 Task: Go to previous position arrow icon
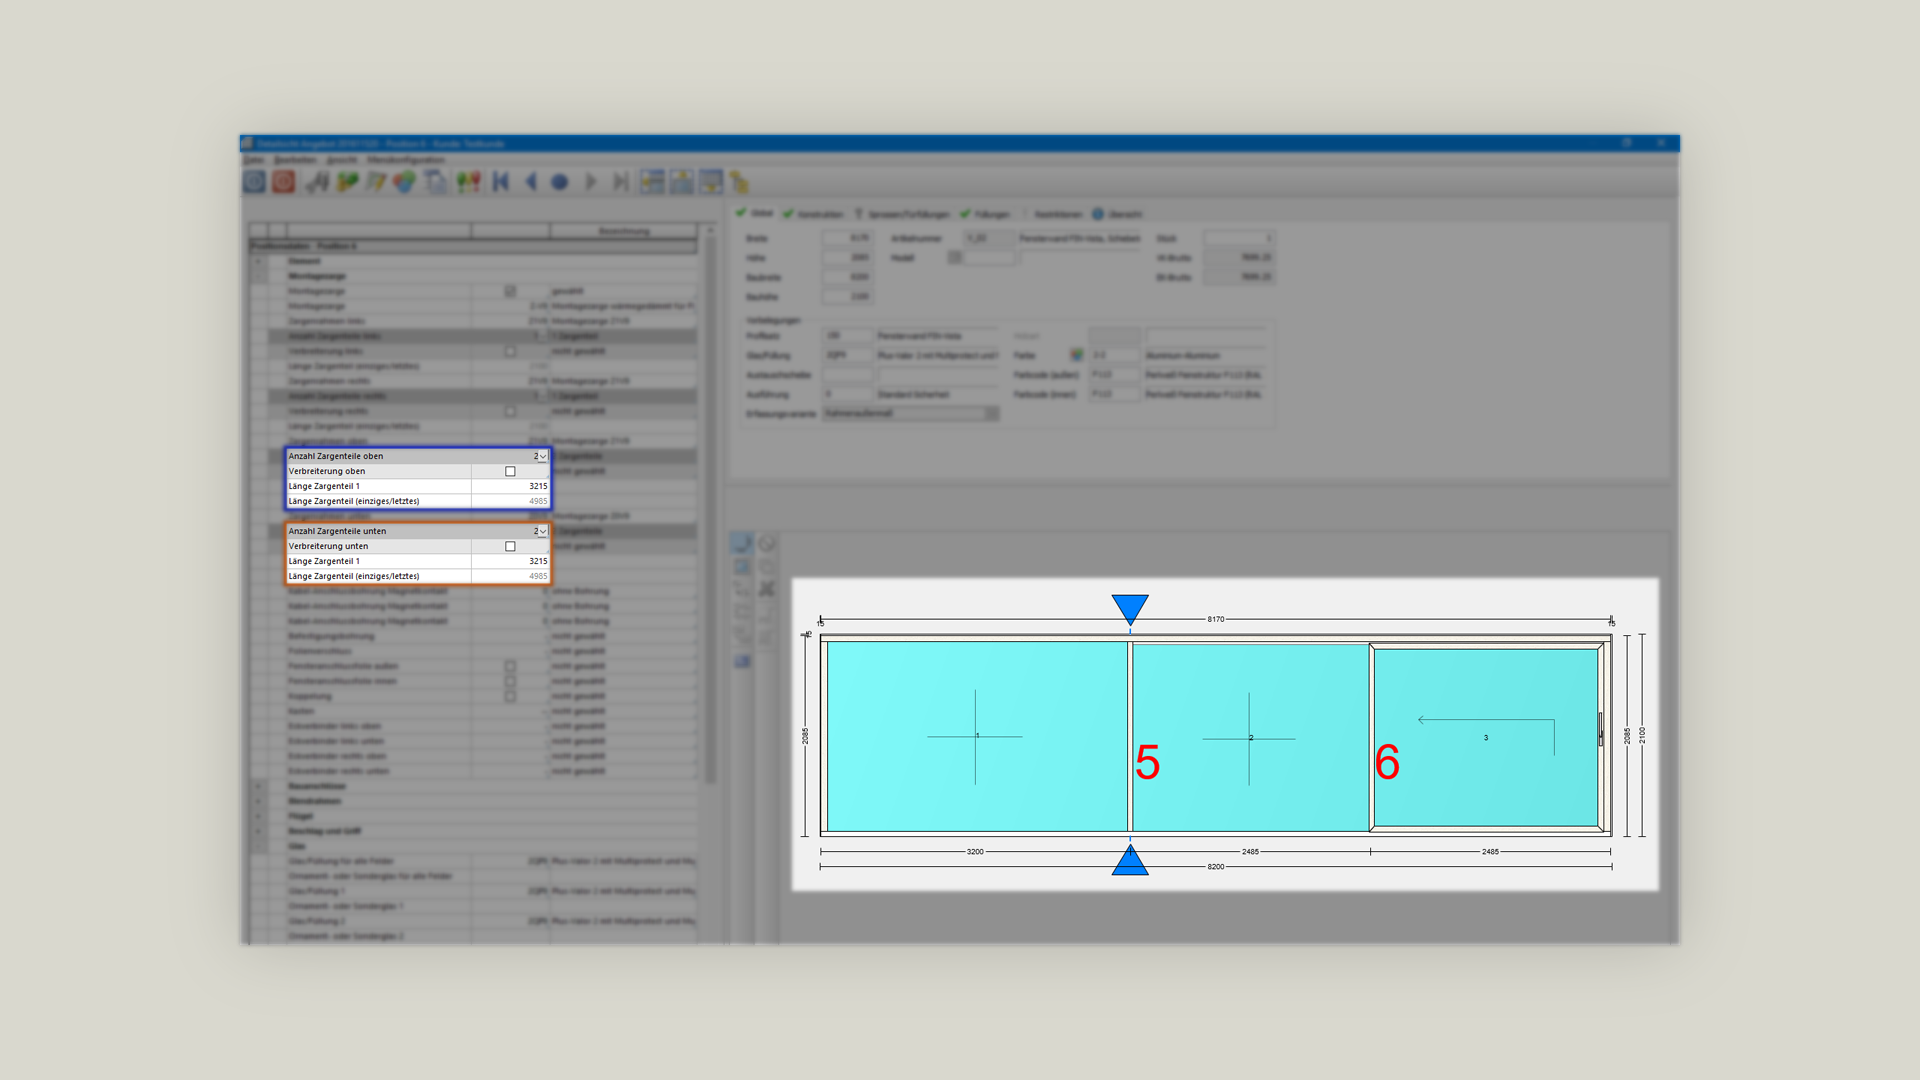point(531,182)
